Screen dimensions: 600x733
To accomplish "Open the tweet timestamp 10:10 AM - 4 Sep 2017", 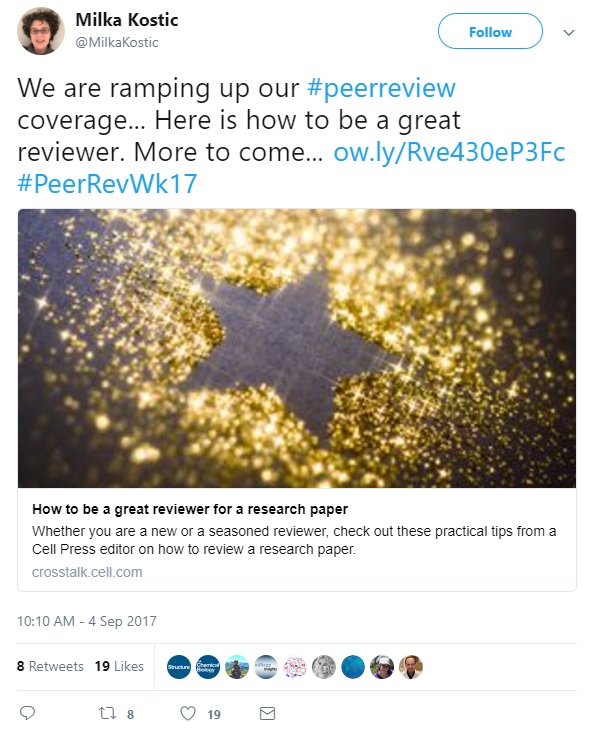I will [87, 621].
